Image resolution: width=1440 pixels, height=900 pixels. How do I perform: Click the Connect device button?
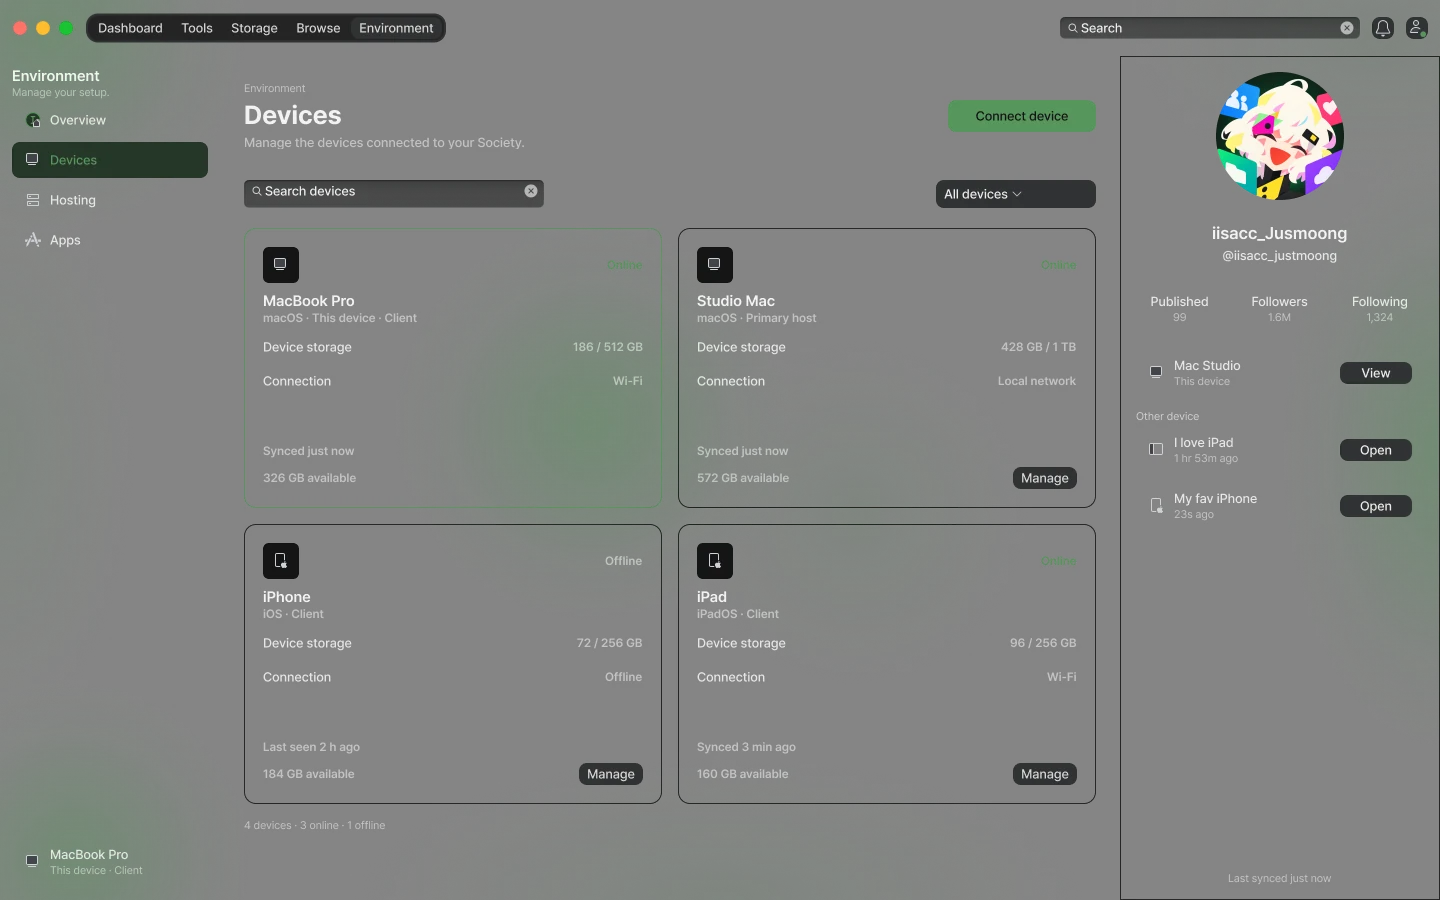click(1022, 116)
